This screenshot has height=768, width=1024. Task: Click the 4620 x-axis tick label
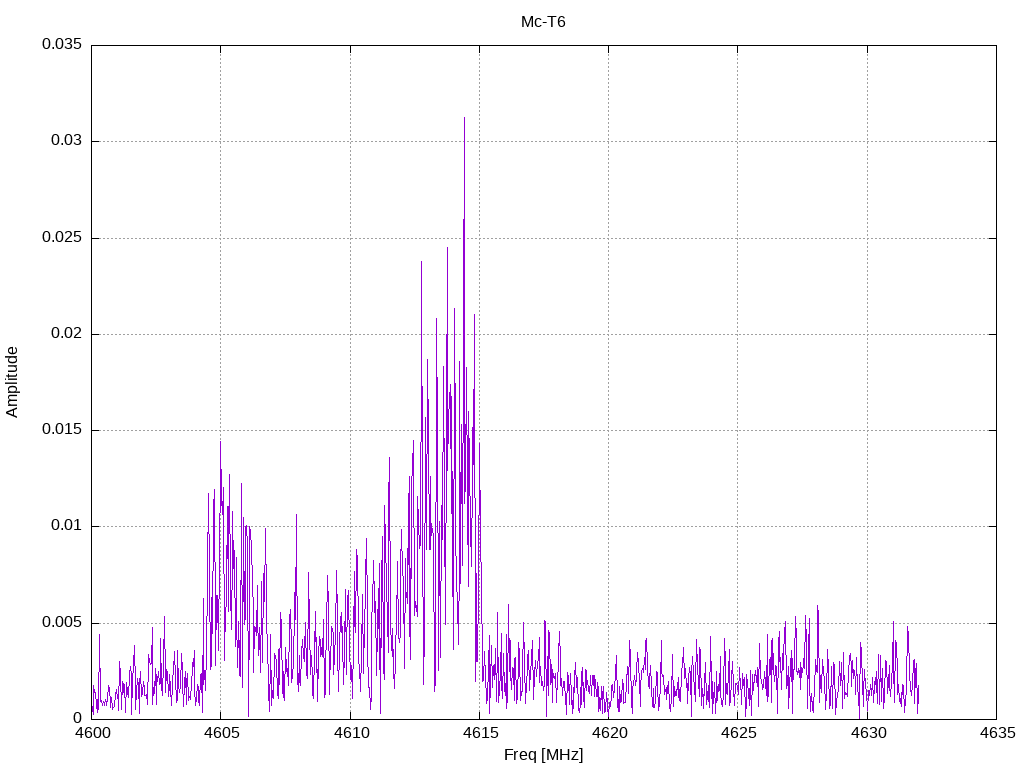point(608,733)
